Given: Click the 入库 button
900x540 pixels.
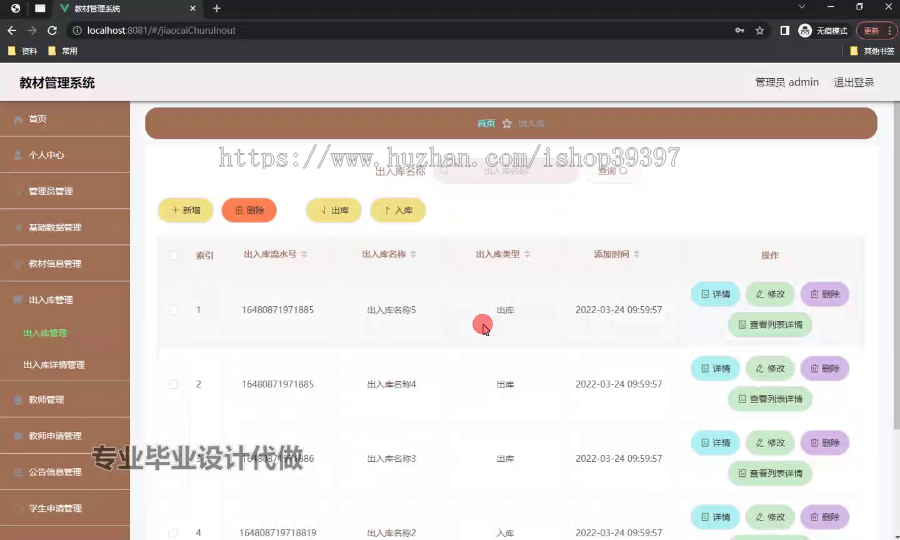Looking at the screenshot, I should click(398, 210).
